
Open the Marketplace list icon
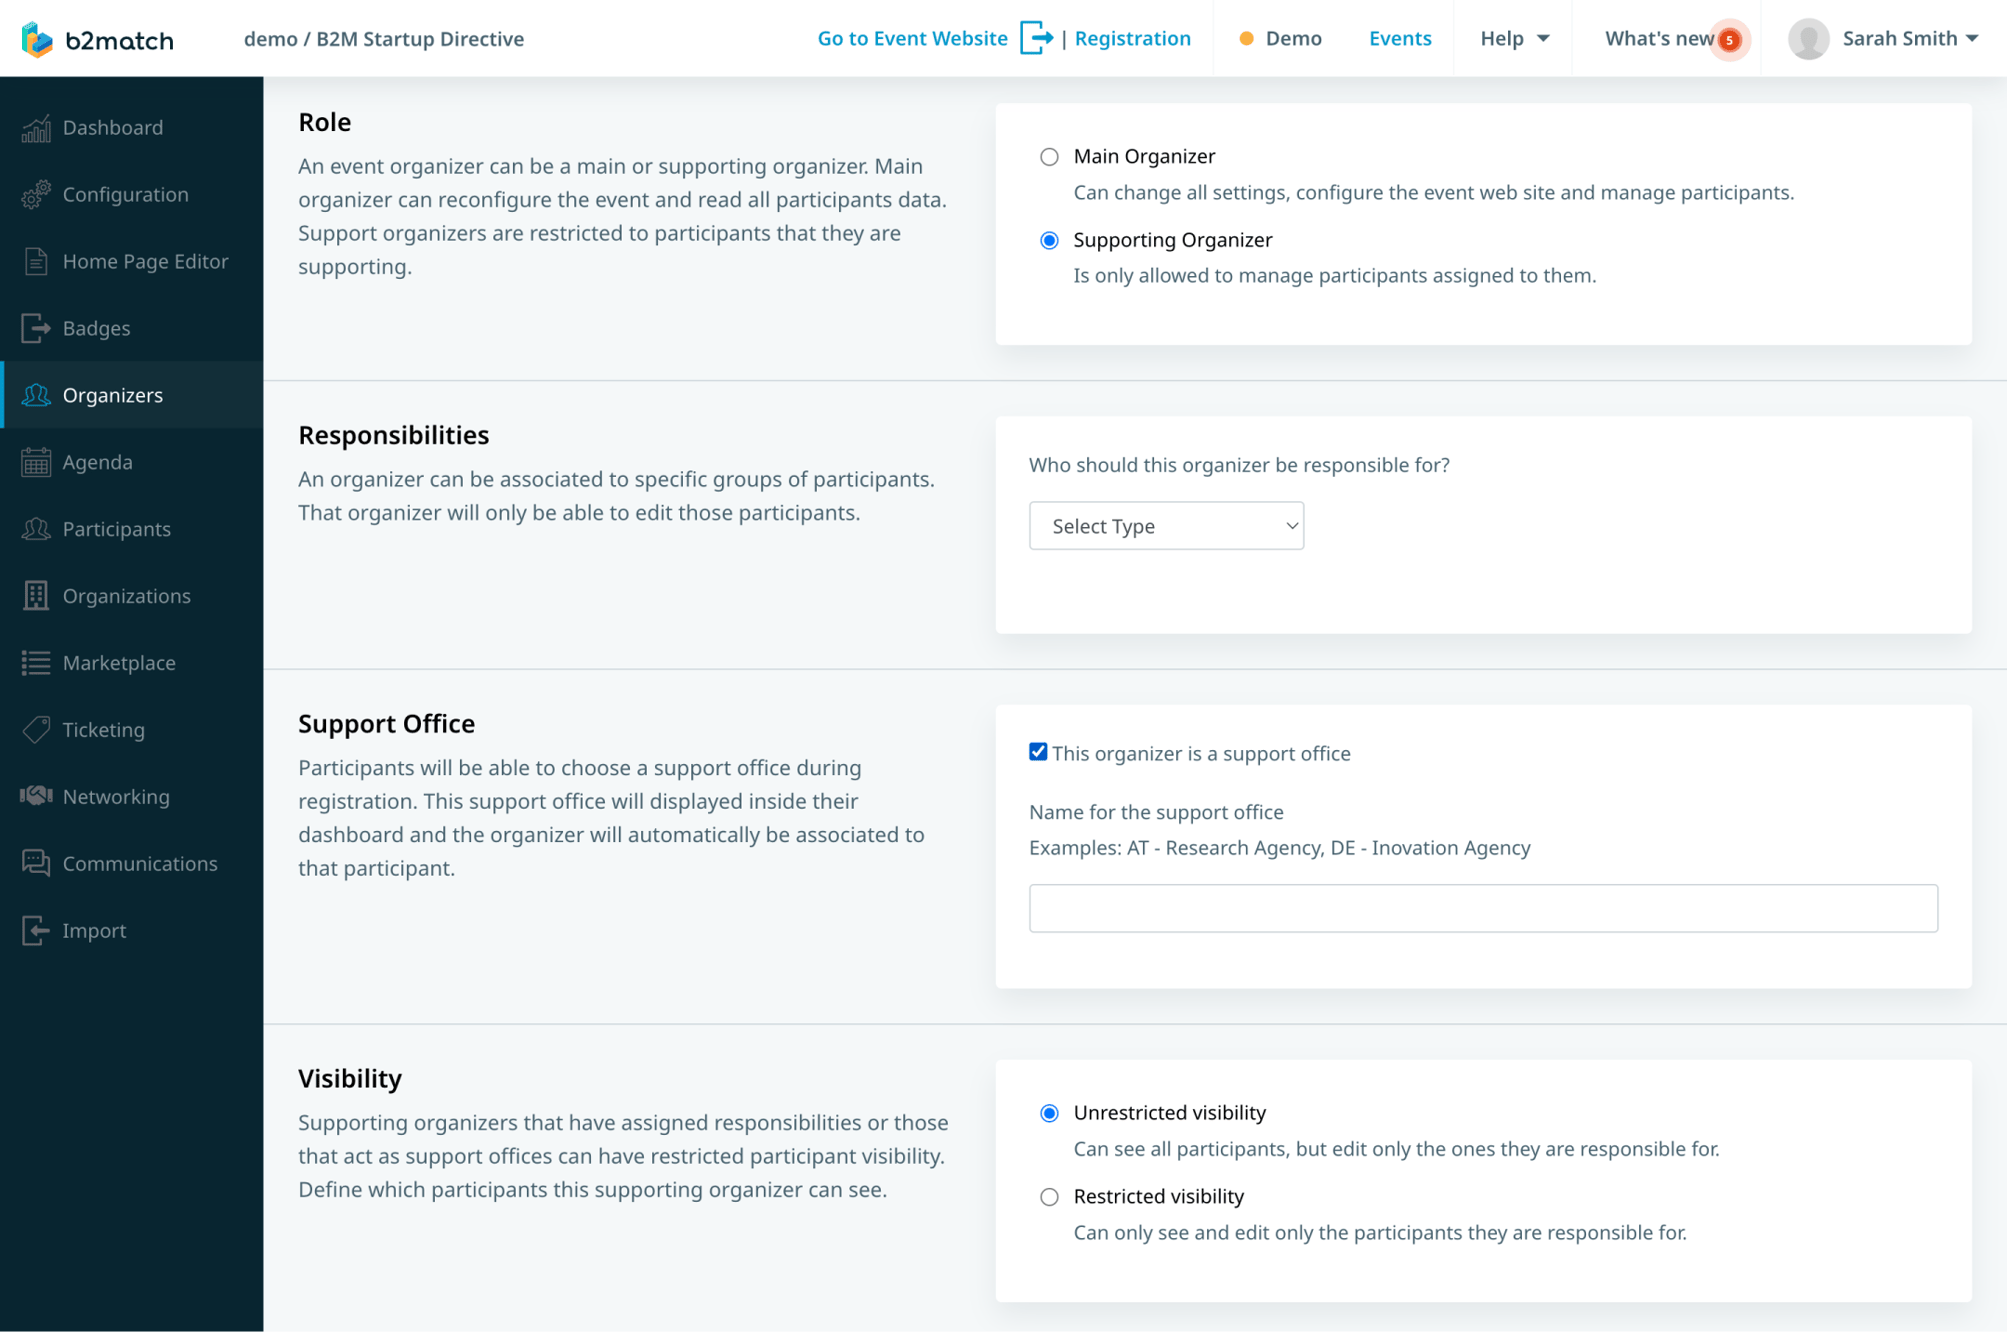35,662
